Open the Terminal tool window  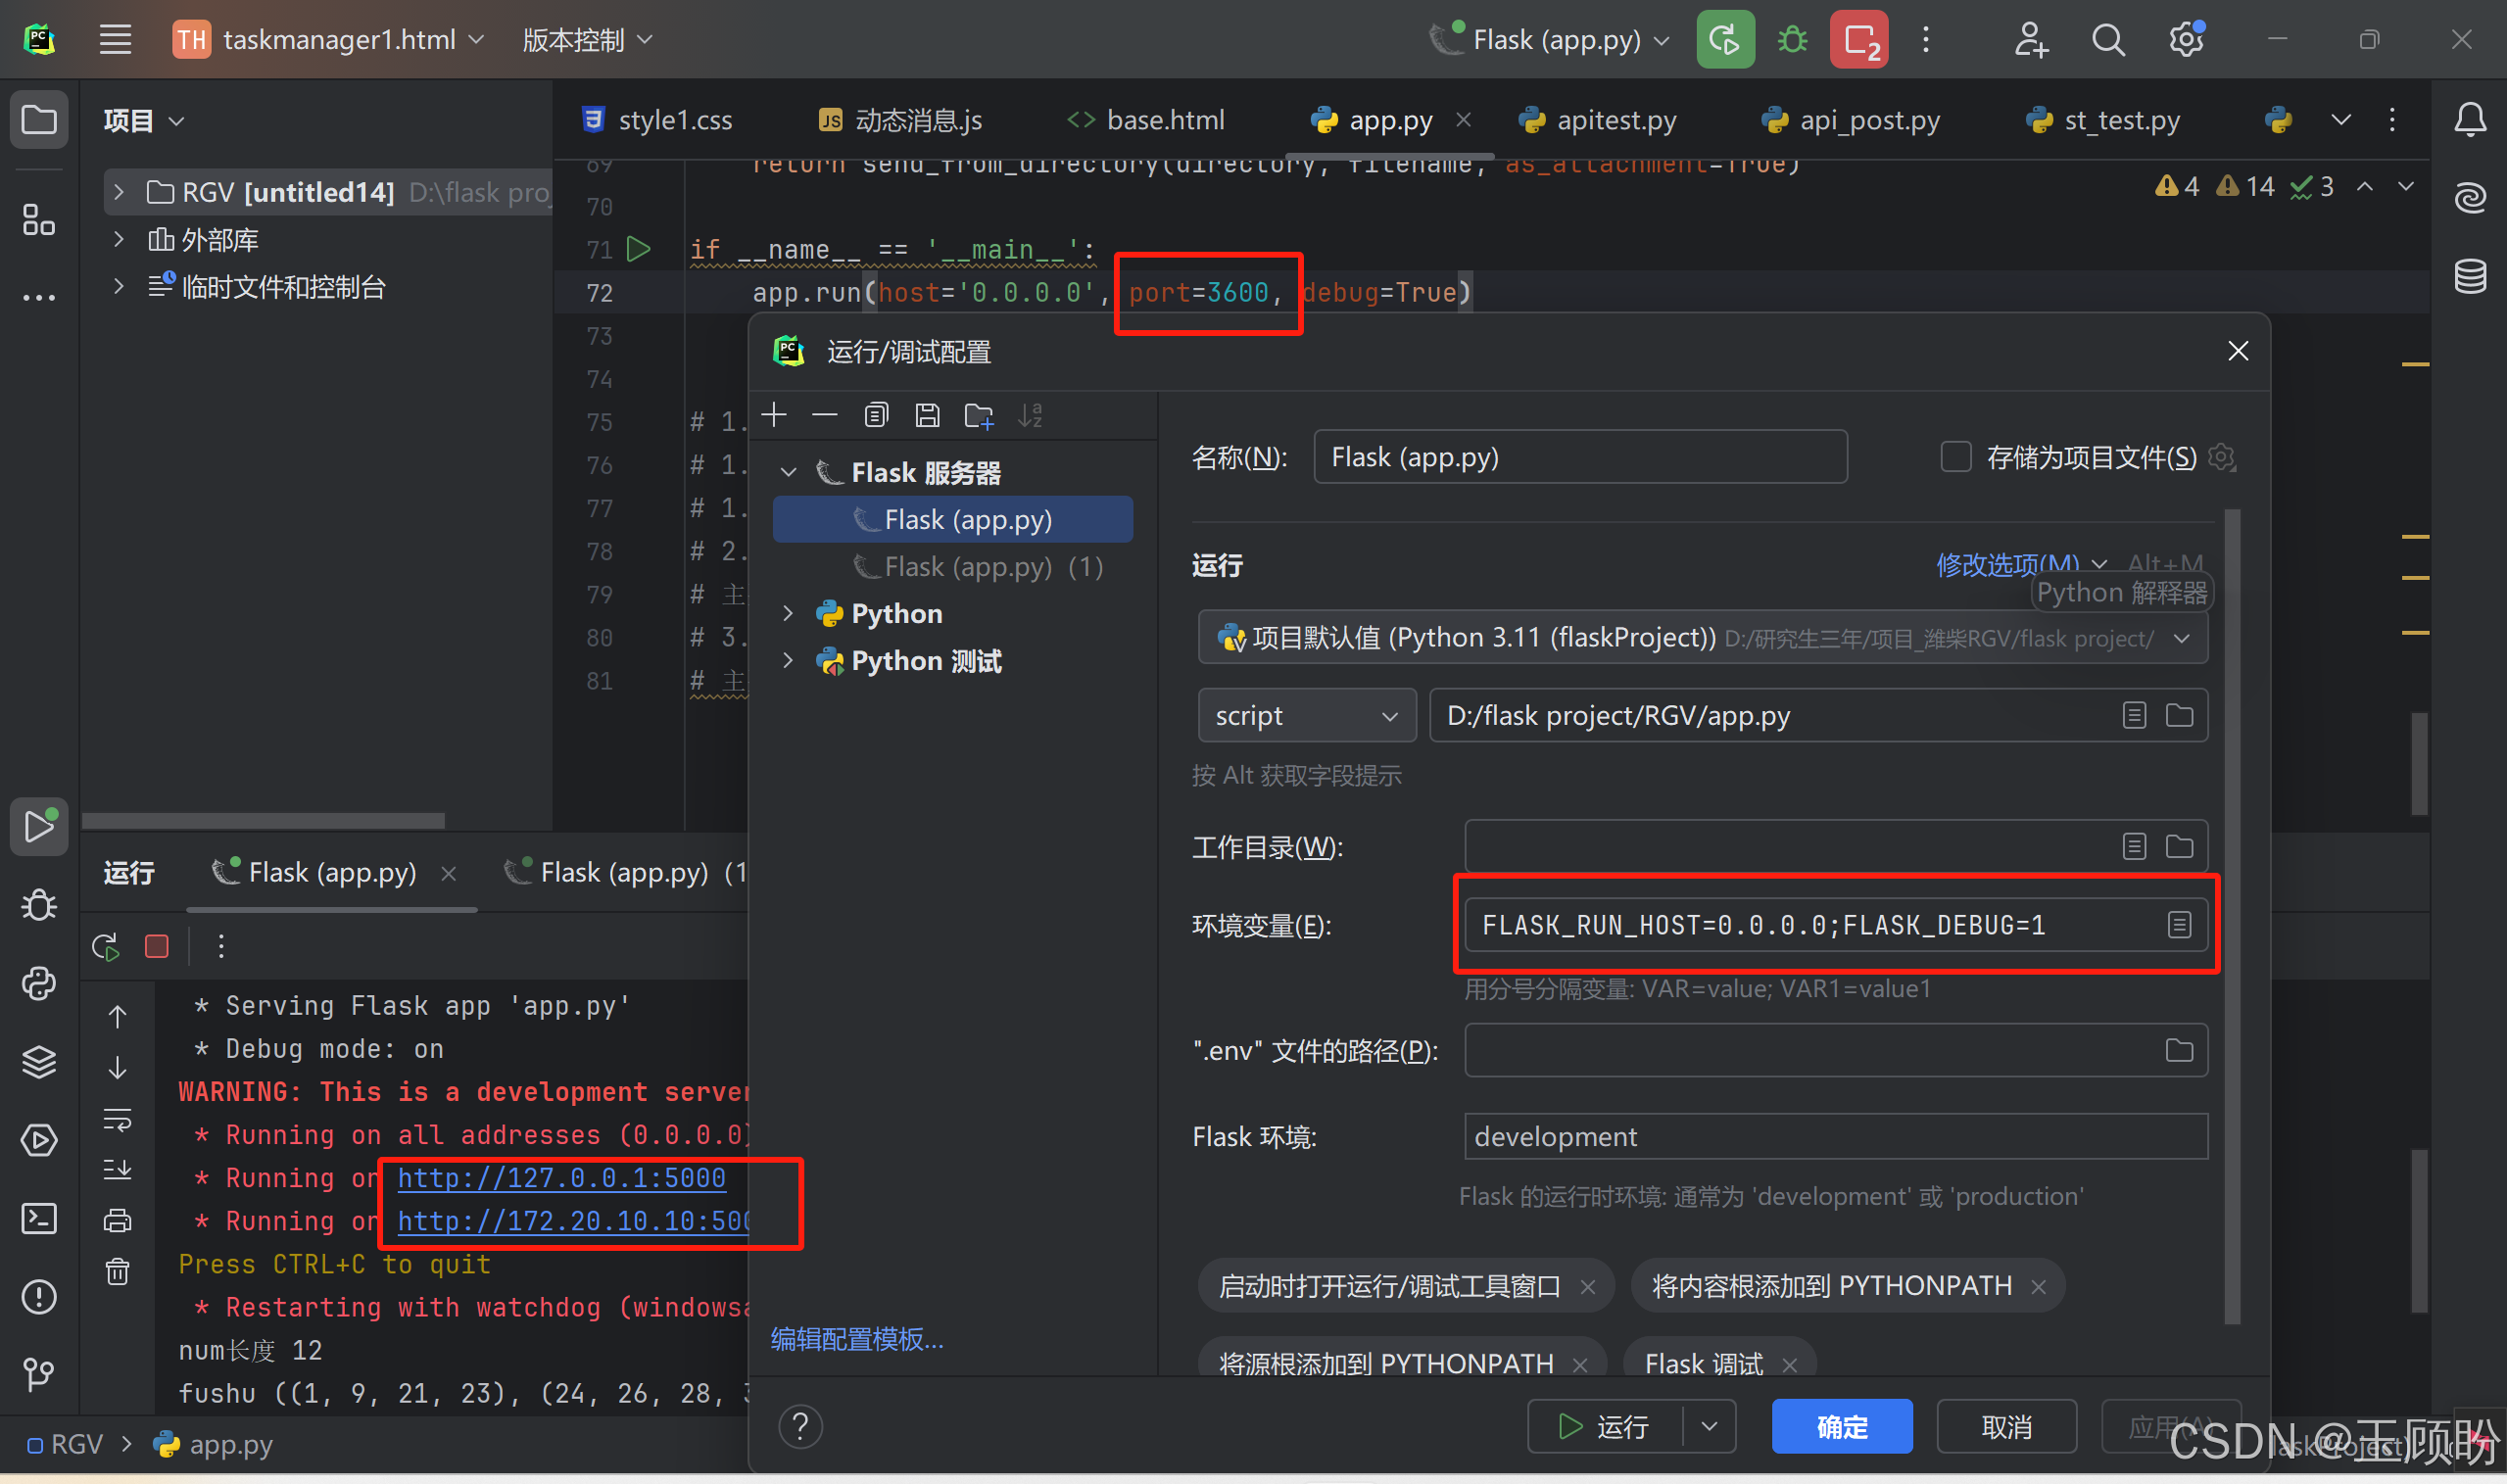click(x=39, y=1218)
